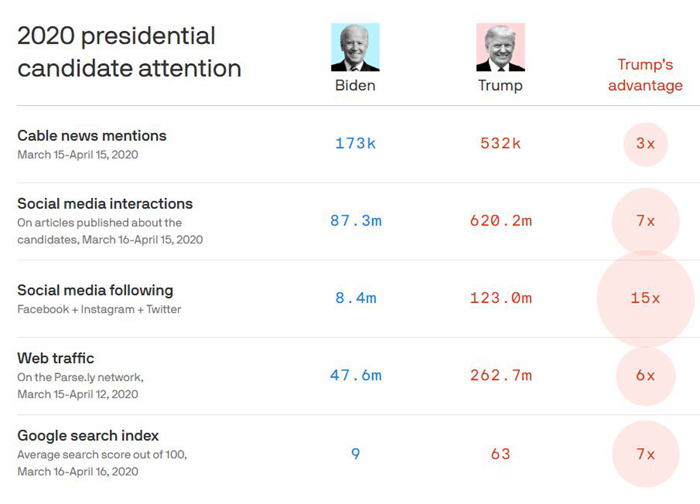
Task: Click the 6x advantage circle
Action: [x=645, y=376]
